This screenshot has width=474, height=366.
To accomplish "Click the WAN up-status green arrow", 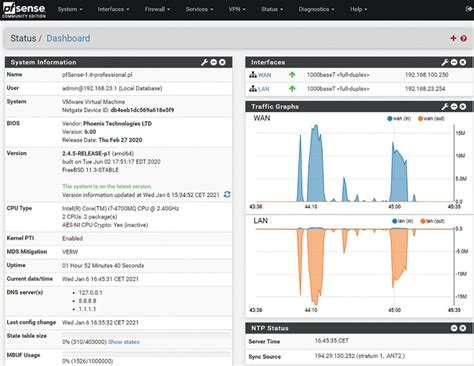I will (292, 75).
